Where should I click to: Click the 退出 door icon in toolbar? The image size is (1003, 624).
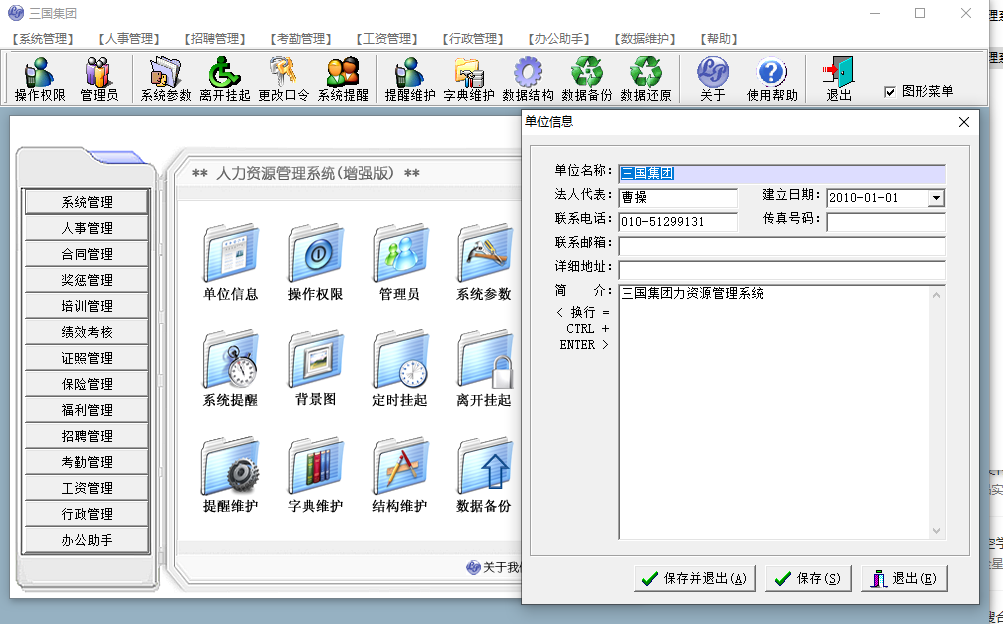tap(839, 79)
